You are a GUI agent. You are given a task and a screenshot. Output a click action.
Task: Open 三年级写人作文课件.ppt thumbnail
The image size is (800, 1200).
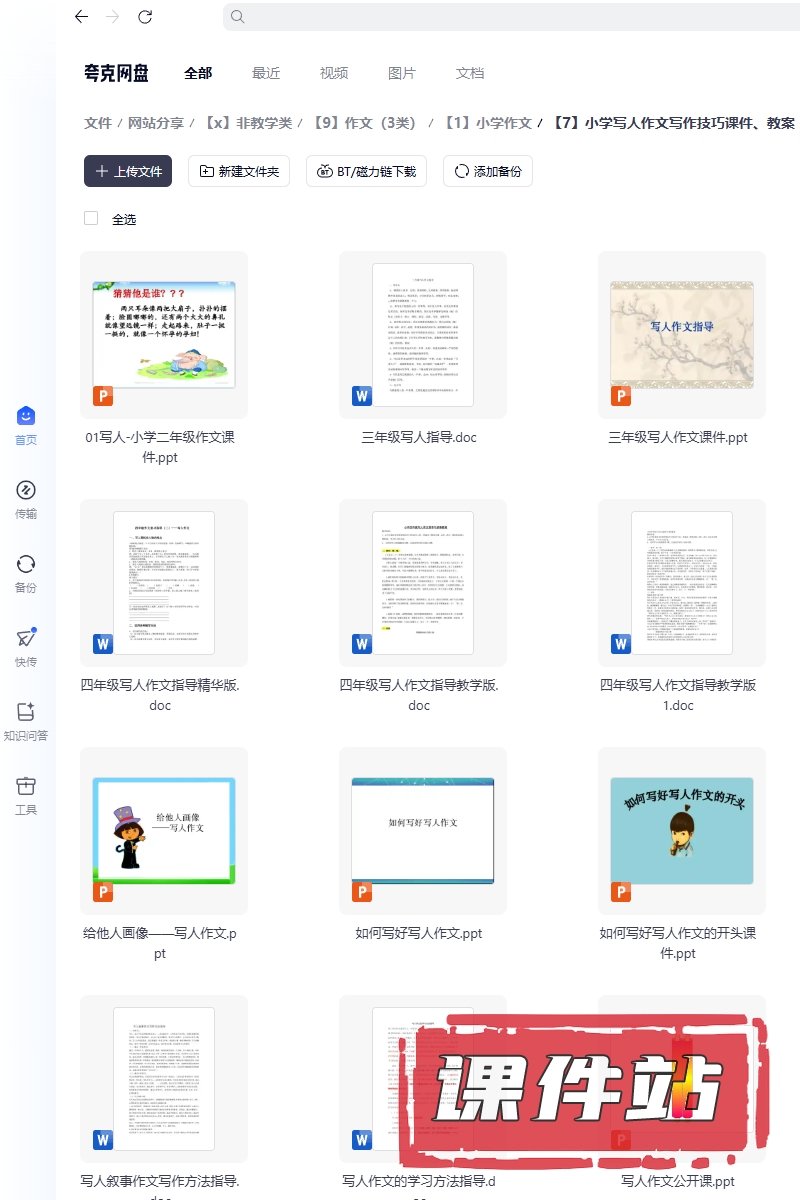[681, 334]
